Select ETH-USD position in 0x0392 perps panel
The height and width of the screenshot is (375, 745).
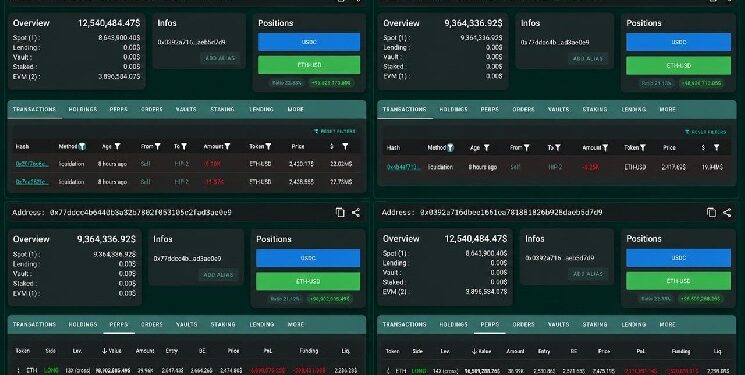678,281
